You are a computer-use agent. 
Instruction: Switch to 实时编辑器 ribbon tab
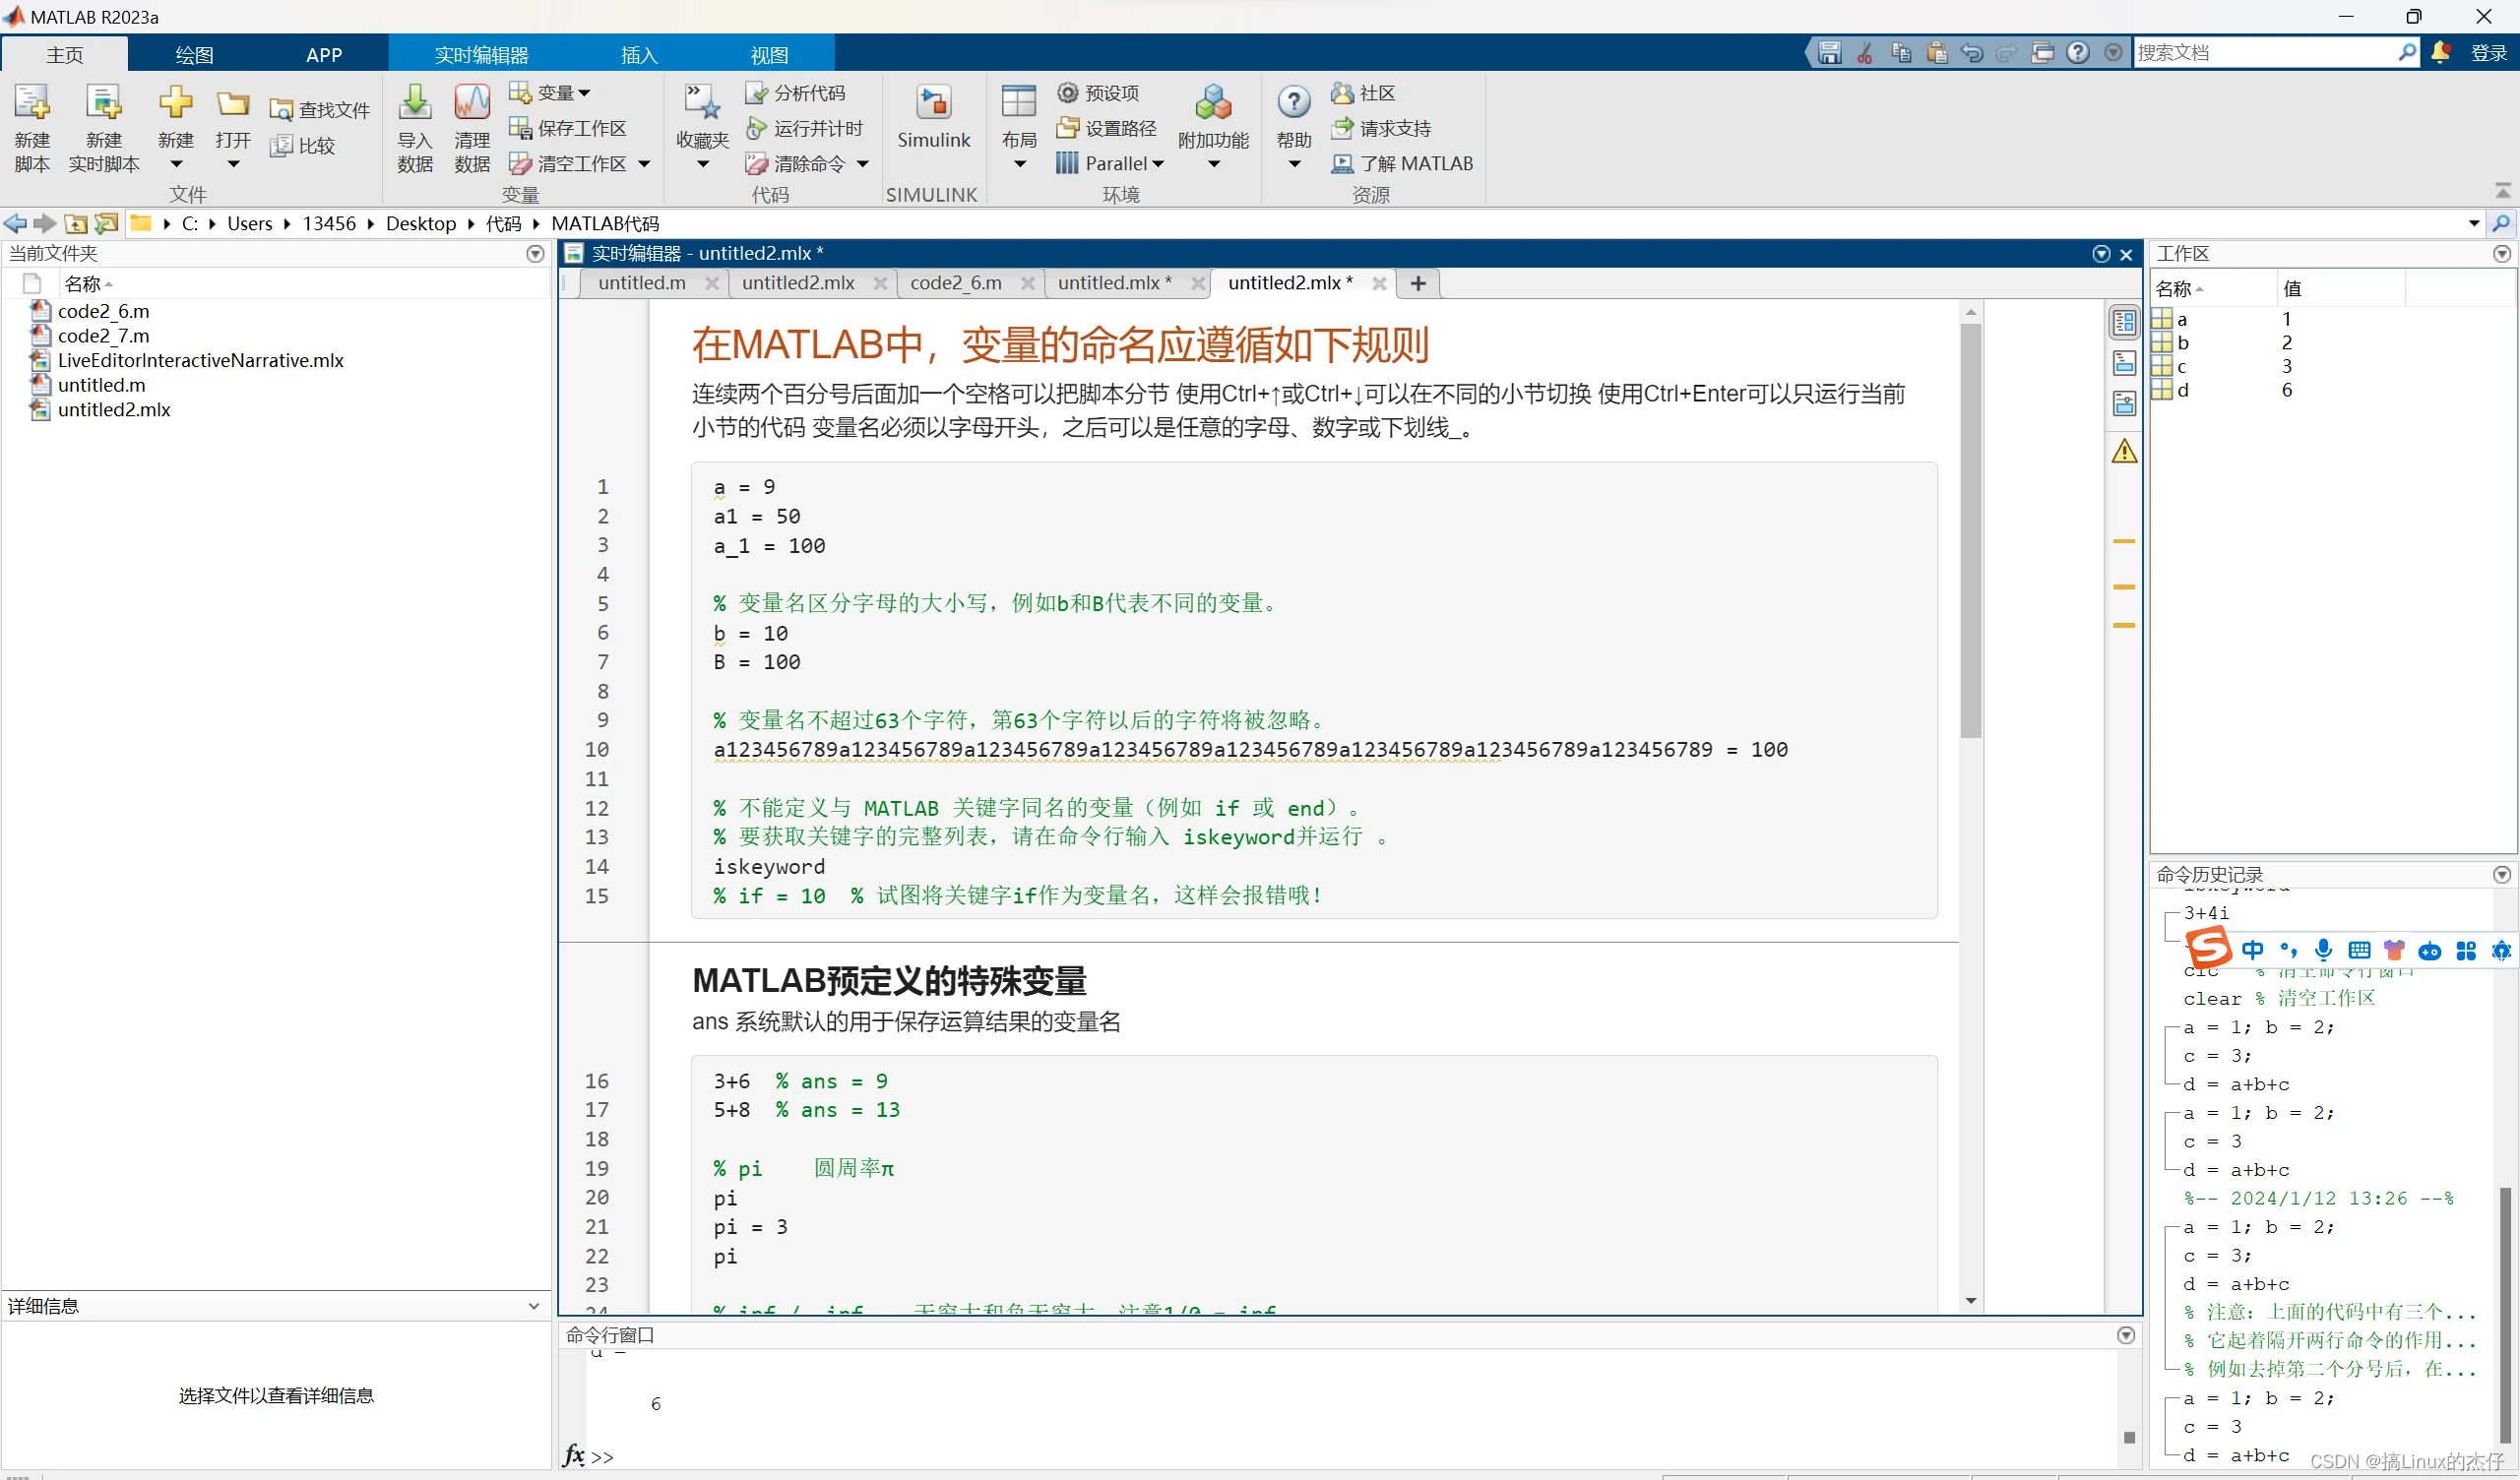[481, 55]
